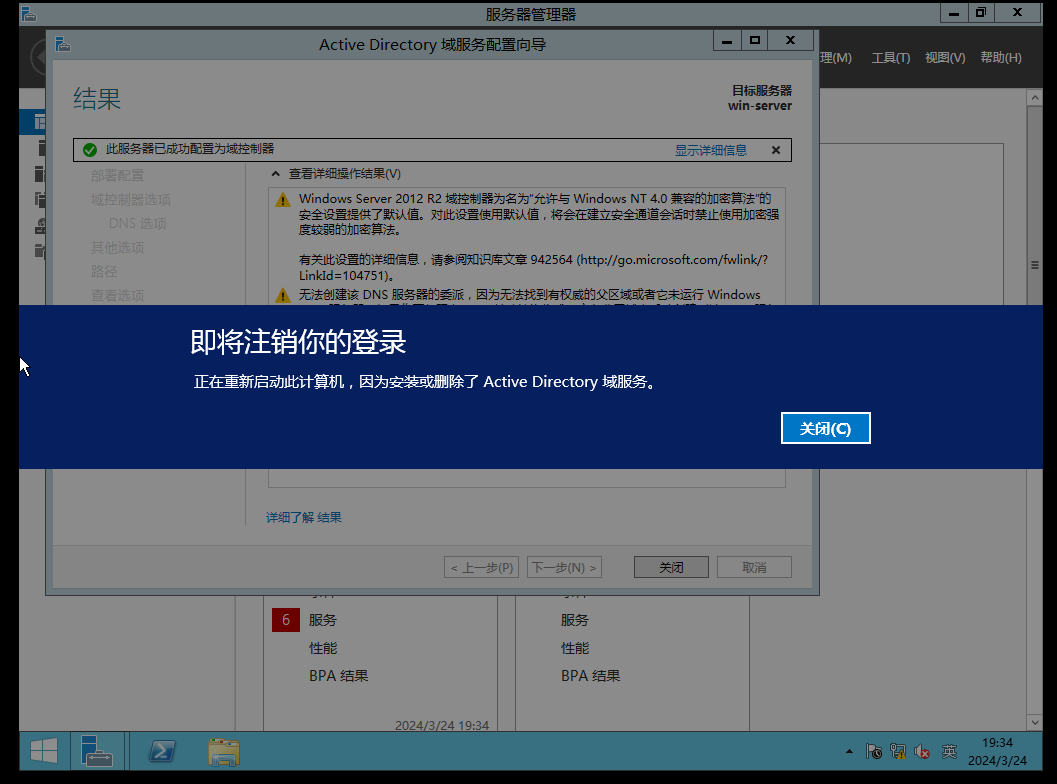Click the 关闭(C) button on sign-out banner

(825, 428)
